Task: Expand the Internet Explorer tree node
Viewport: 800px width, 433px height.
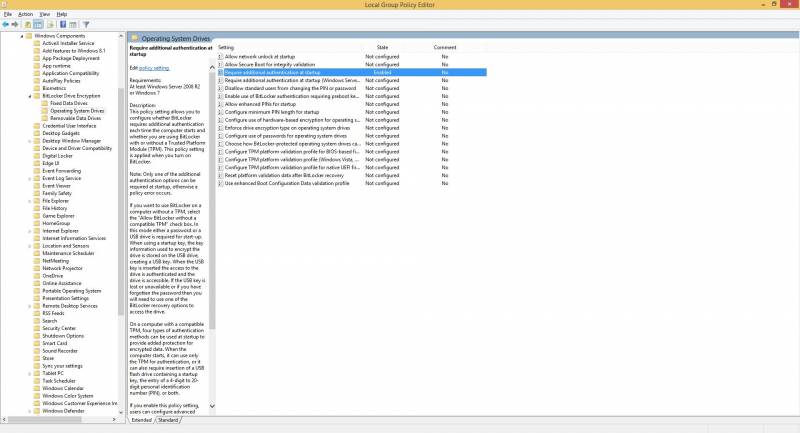Action: (x=30, y=230)
